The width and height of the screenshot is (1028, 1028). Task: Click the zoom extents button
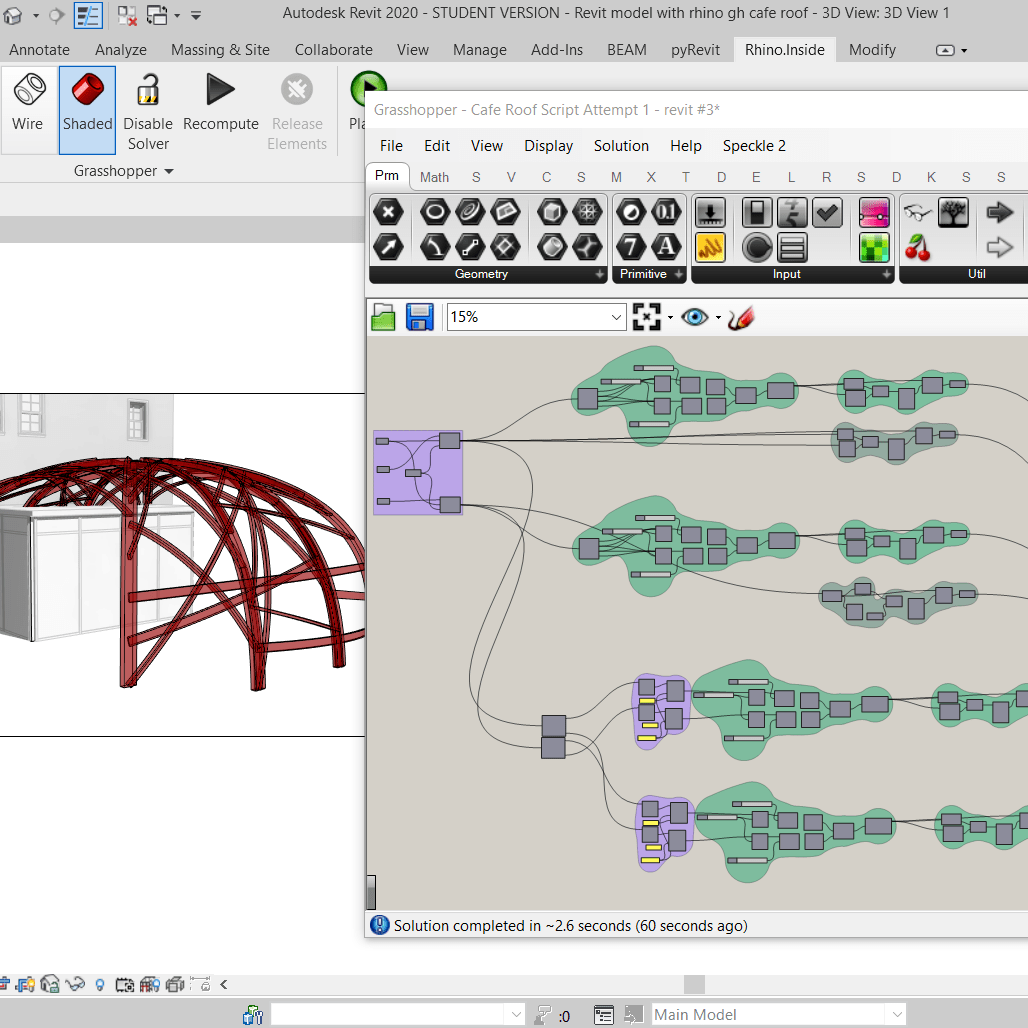click(x=647, y=317)
